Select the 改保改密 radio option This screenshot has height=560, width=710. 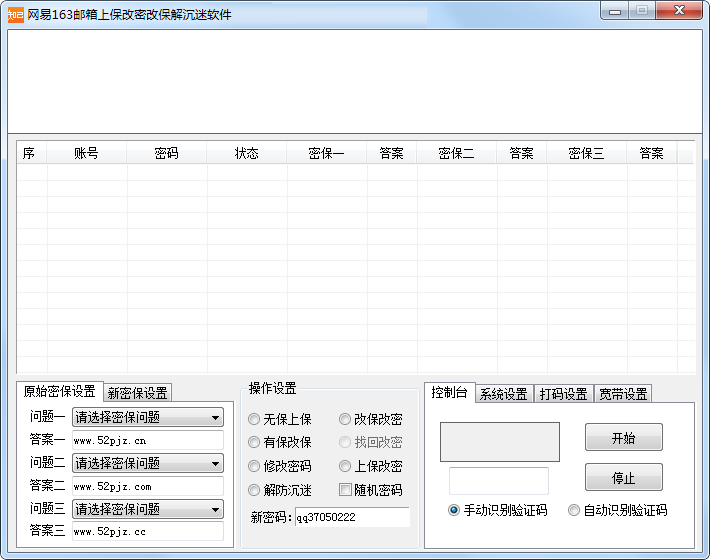coord(345,419)
